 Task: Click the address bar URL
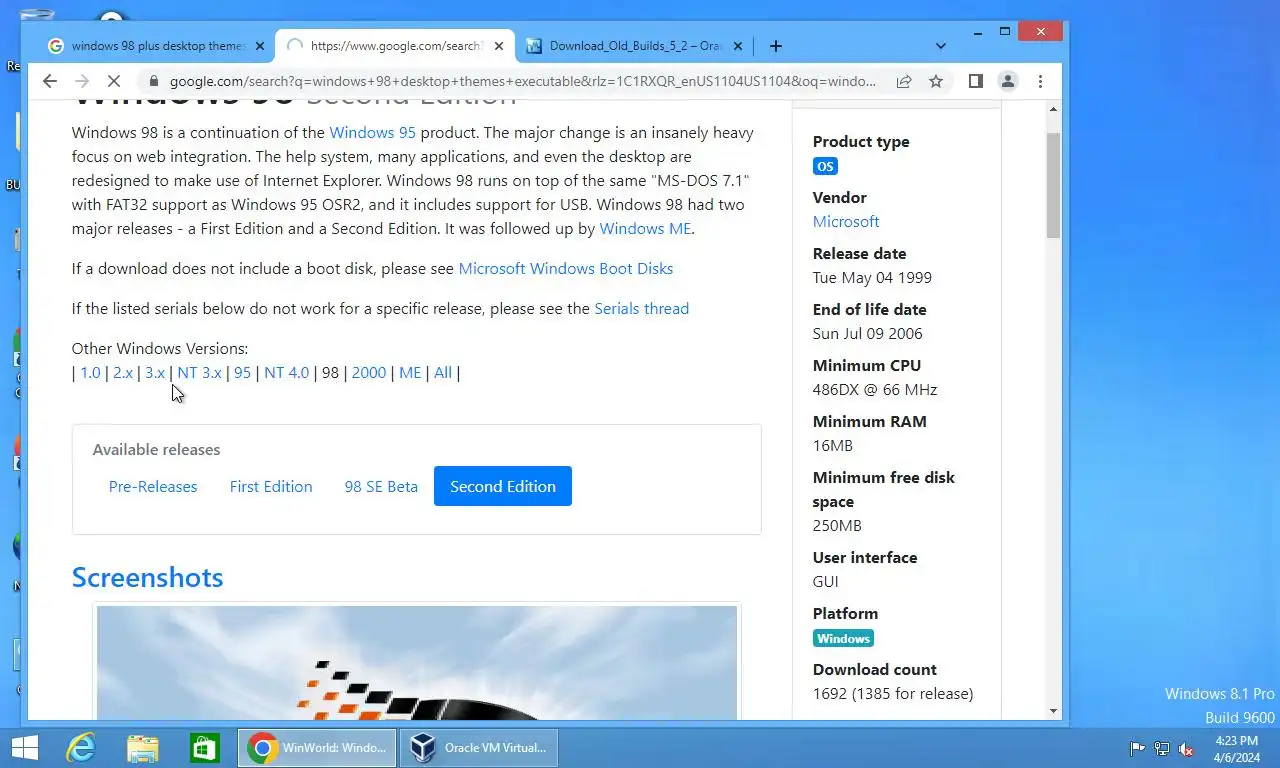click(522, 81)
